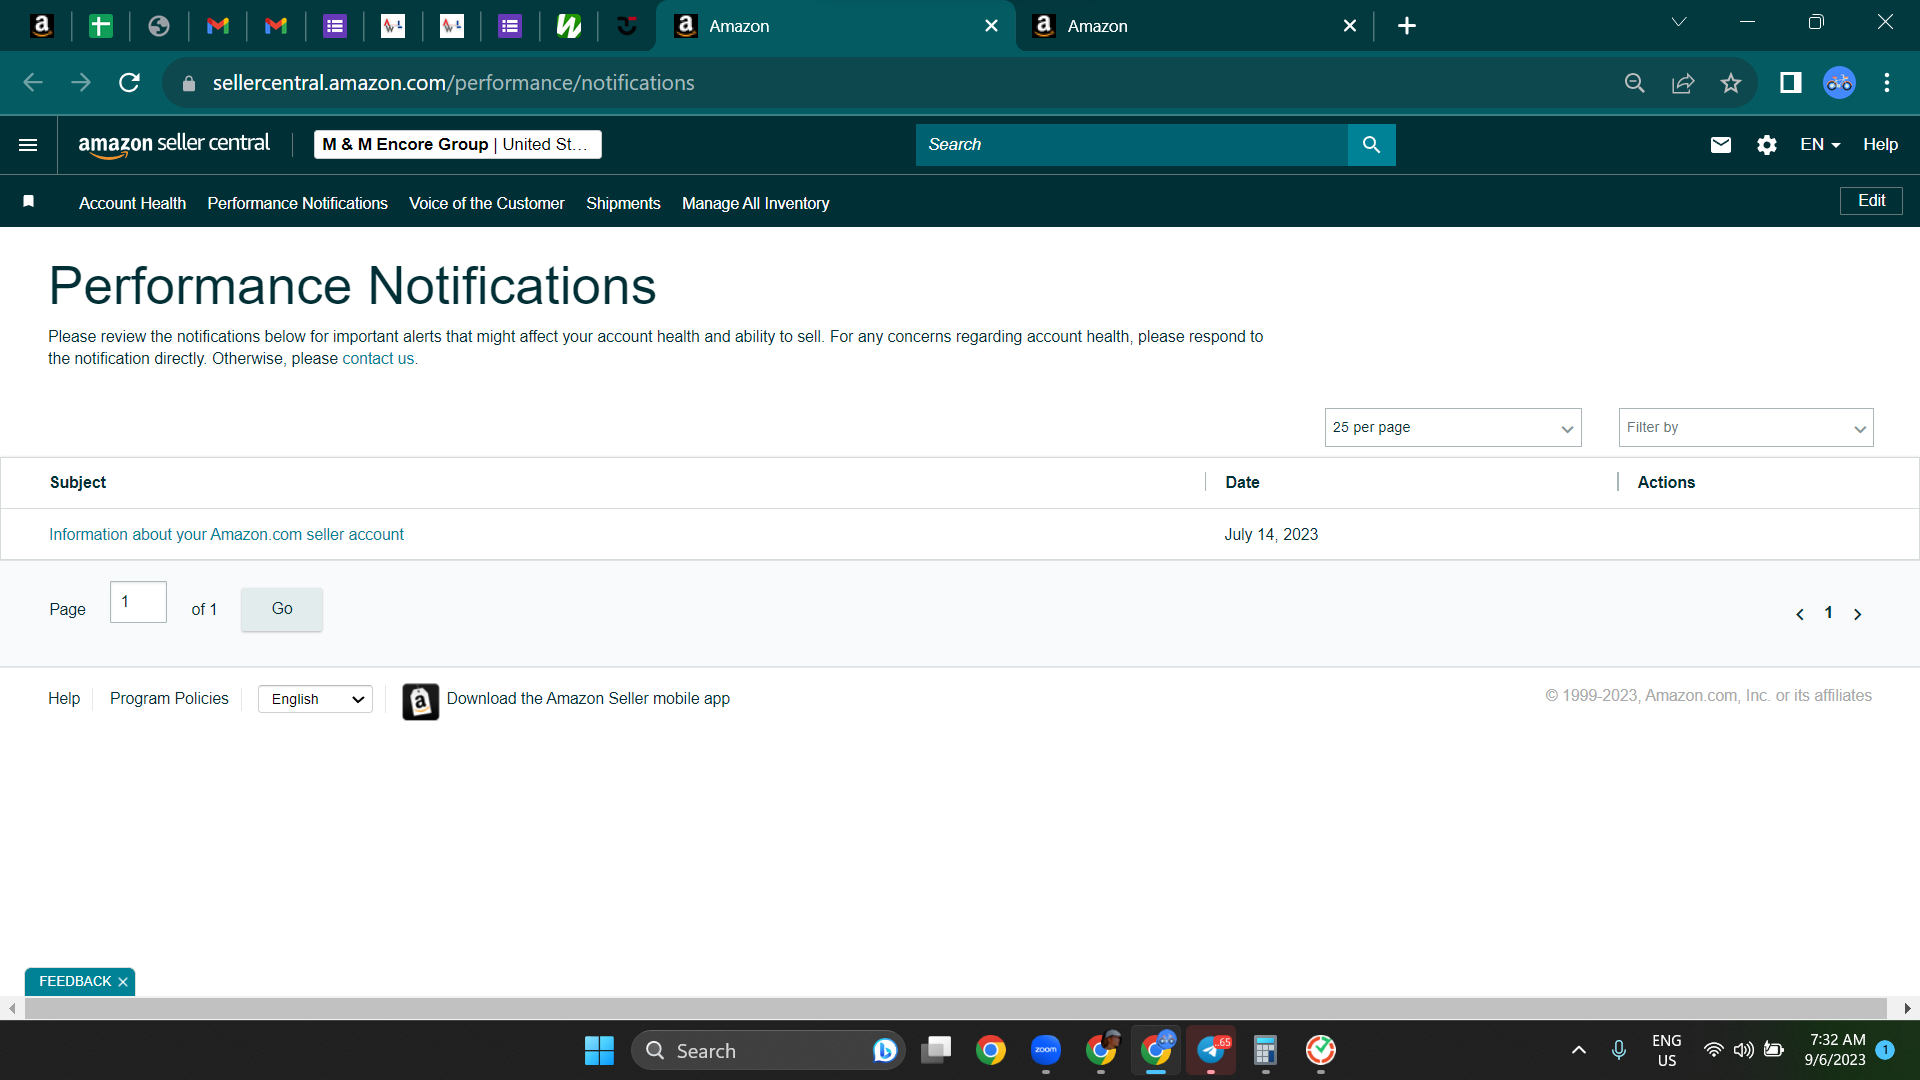
Task: Open Performance Notifications in the nav bar
Action: (x=297, y=203)
